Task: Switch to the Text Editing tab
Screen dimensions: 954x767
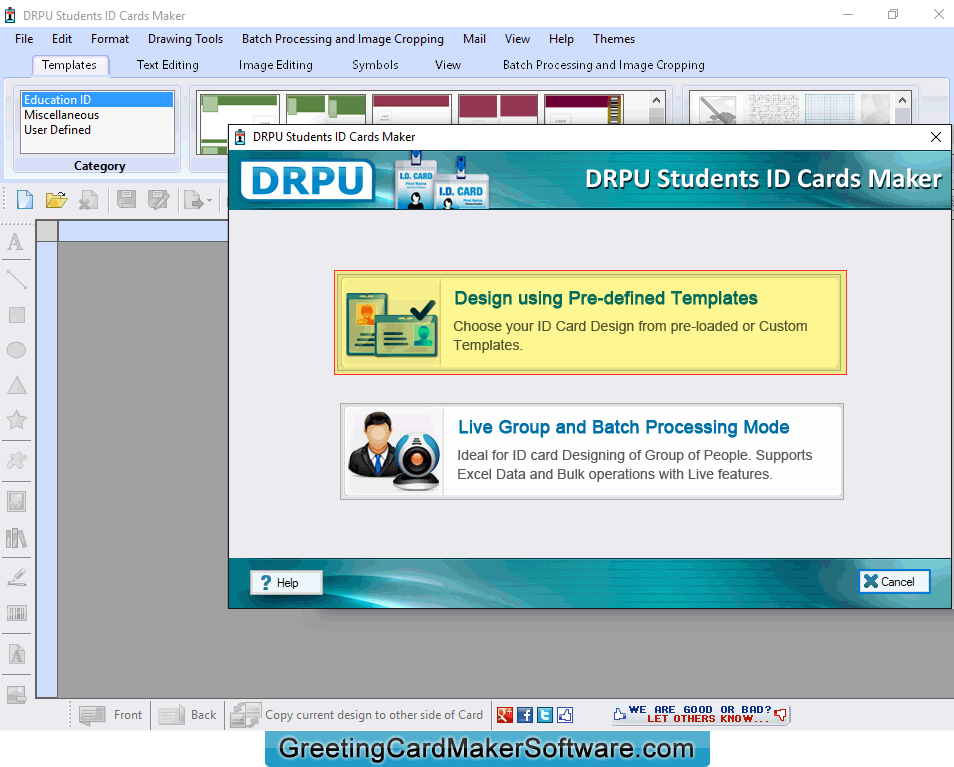Action: coord(167,65)
